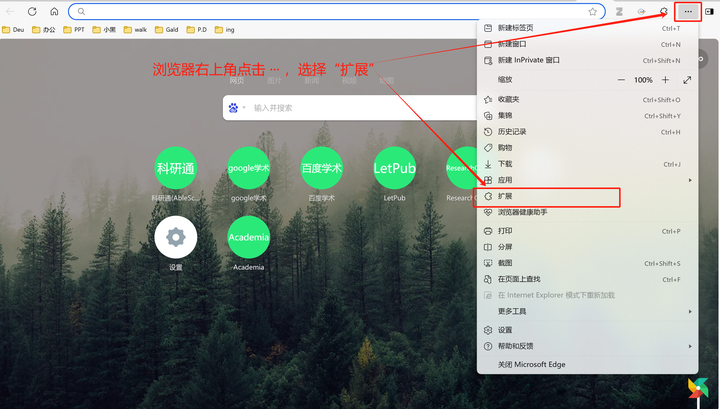Click the zoom out minus button
This screenshot has width=720, height=409.
621,80
